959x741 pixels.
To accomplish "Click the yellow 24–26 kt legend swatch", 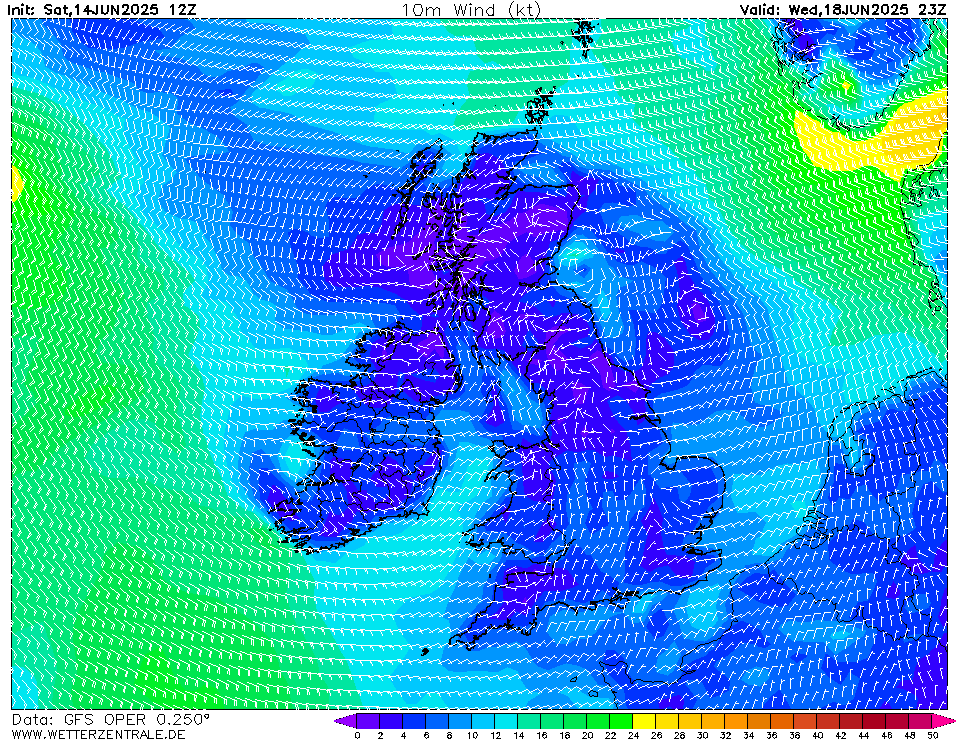I will [644, 721].
